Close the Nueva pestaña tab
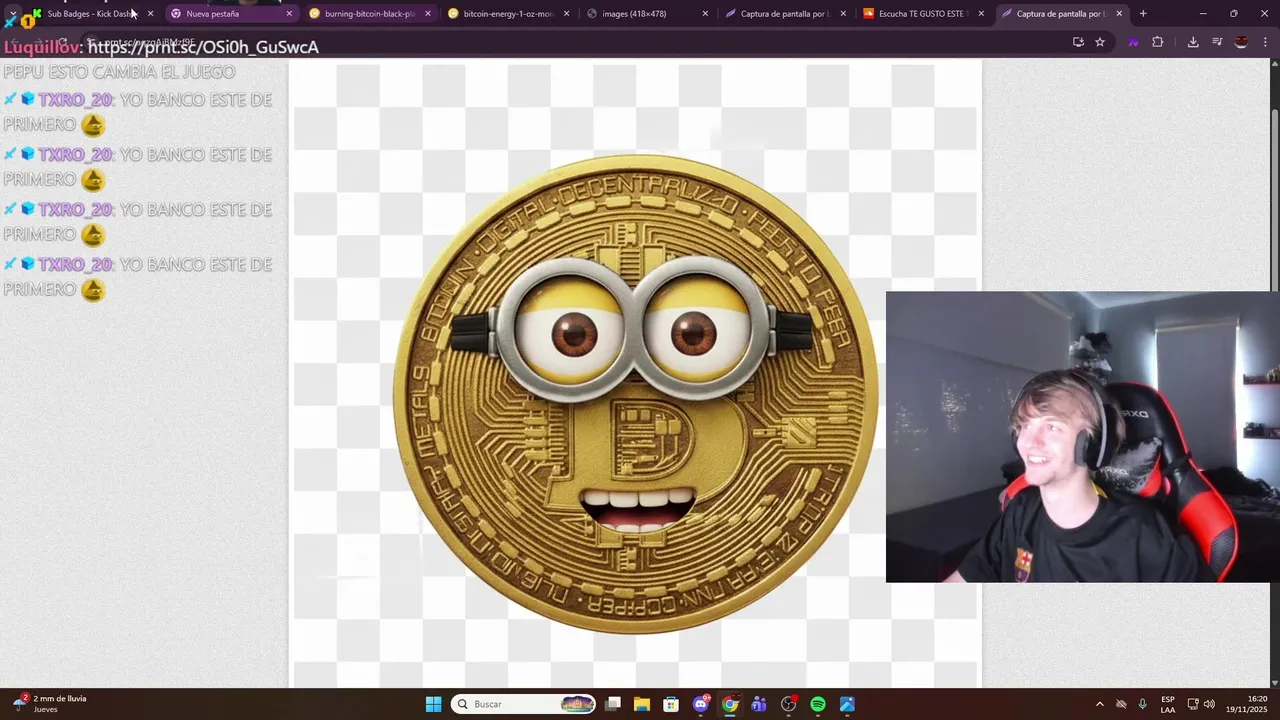 (289, 14)
